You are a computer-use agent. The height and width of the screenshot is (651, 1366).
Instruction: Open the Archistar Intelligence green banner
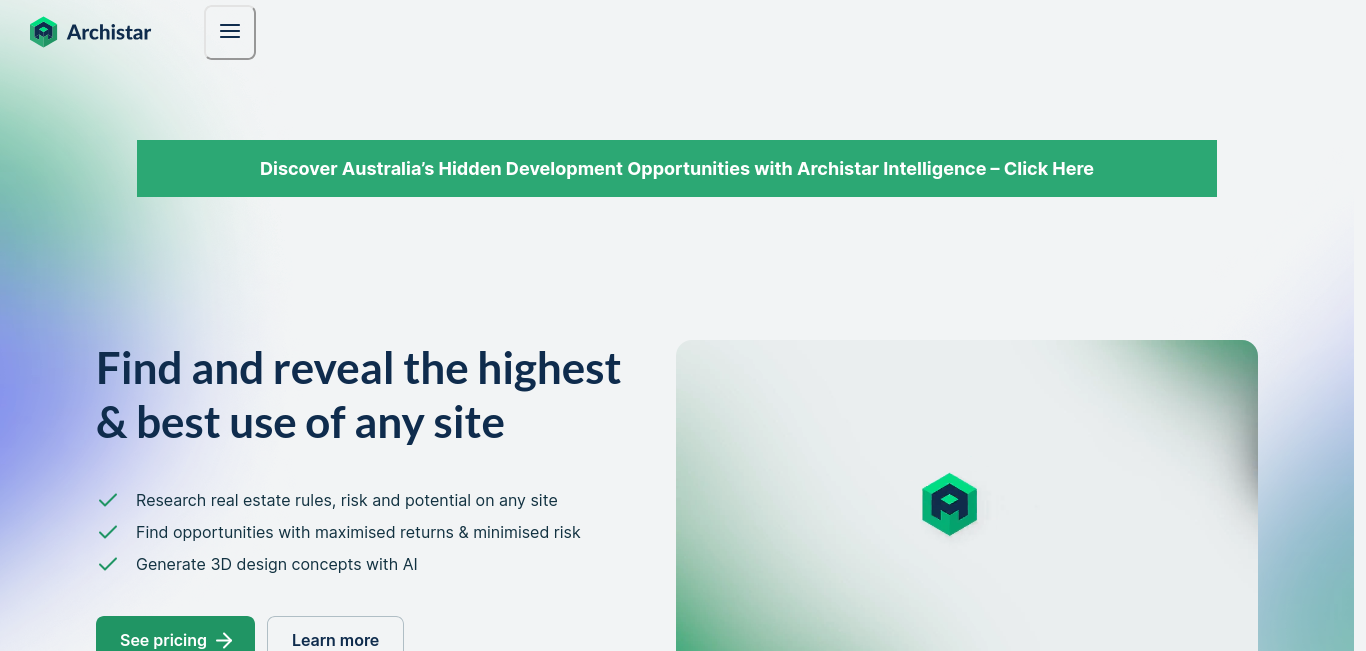(677, 168)
